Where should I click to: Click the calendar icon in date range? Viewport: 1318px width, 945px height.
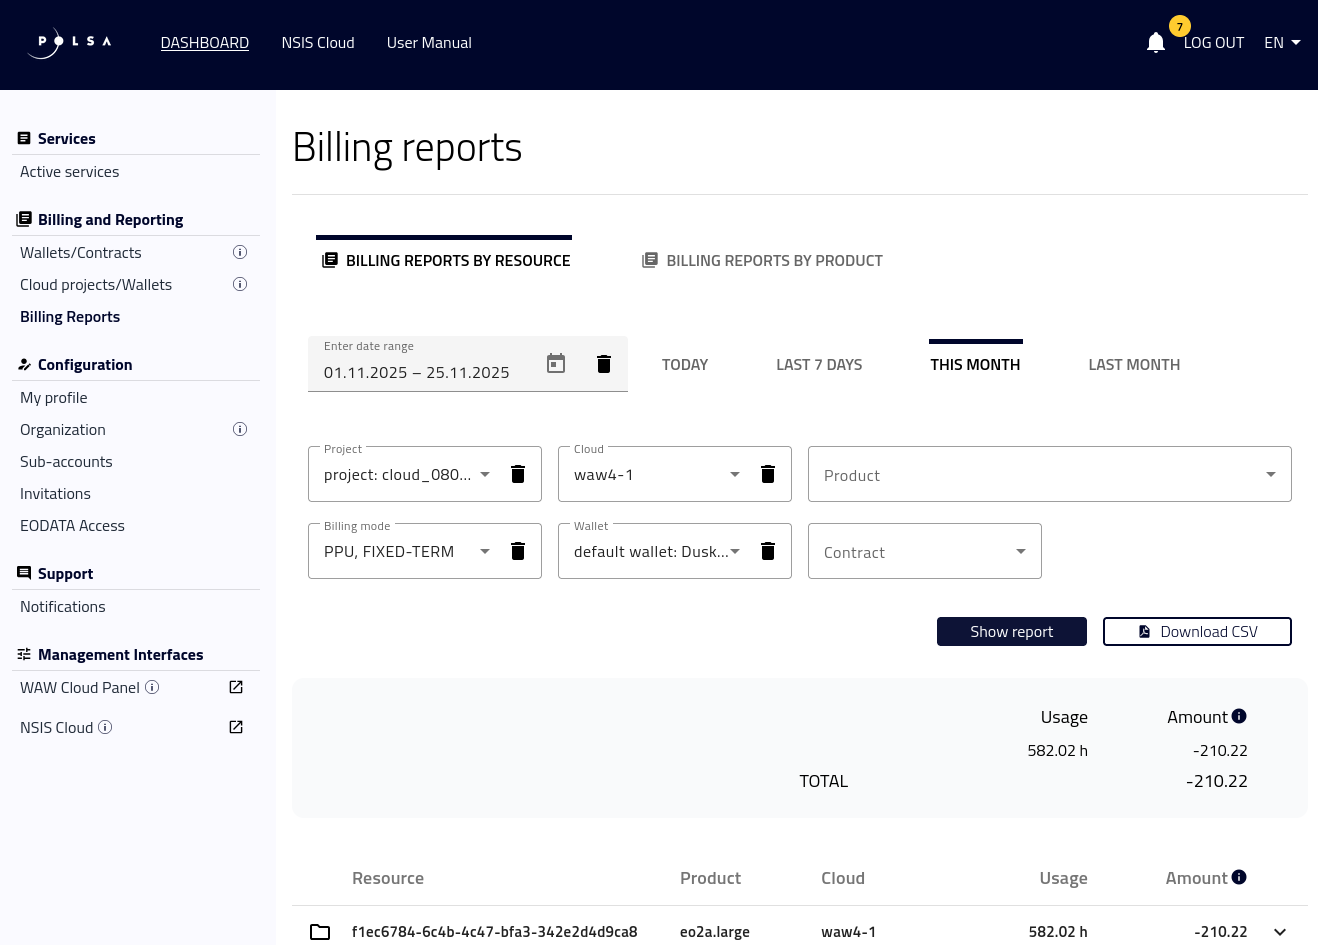[x=556, y=363]
